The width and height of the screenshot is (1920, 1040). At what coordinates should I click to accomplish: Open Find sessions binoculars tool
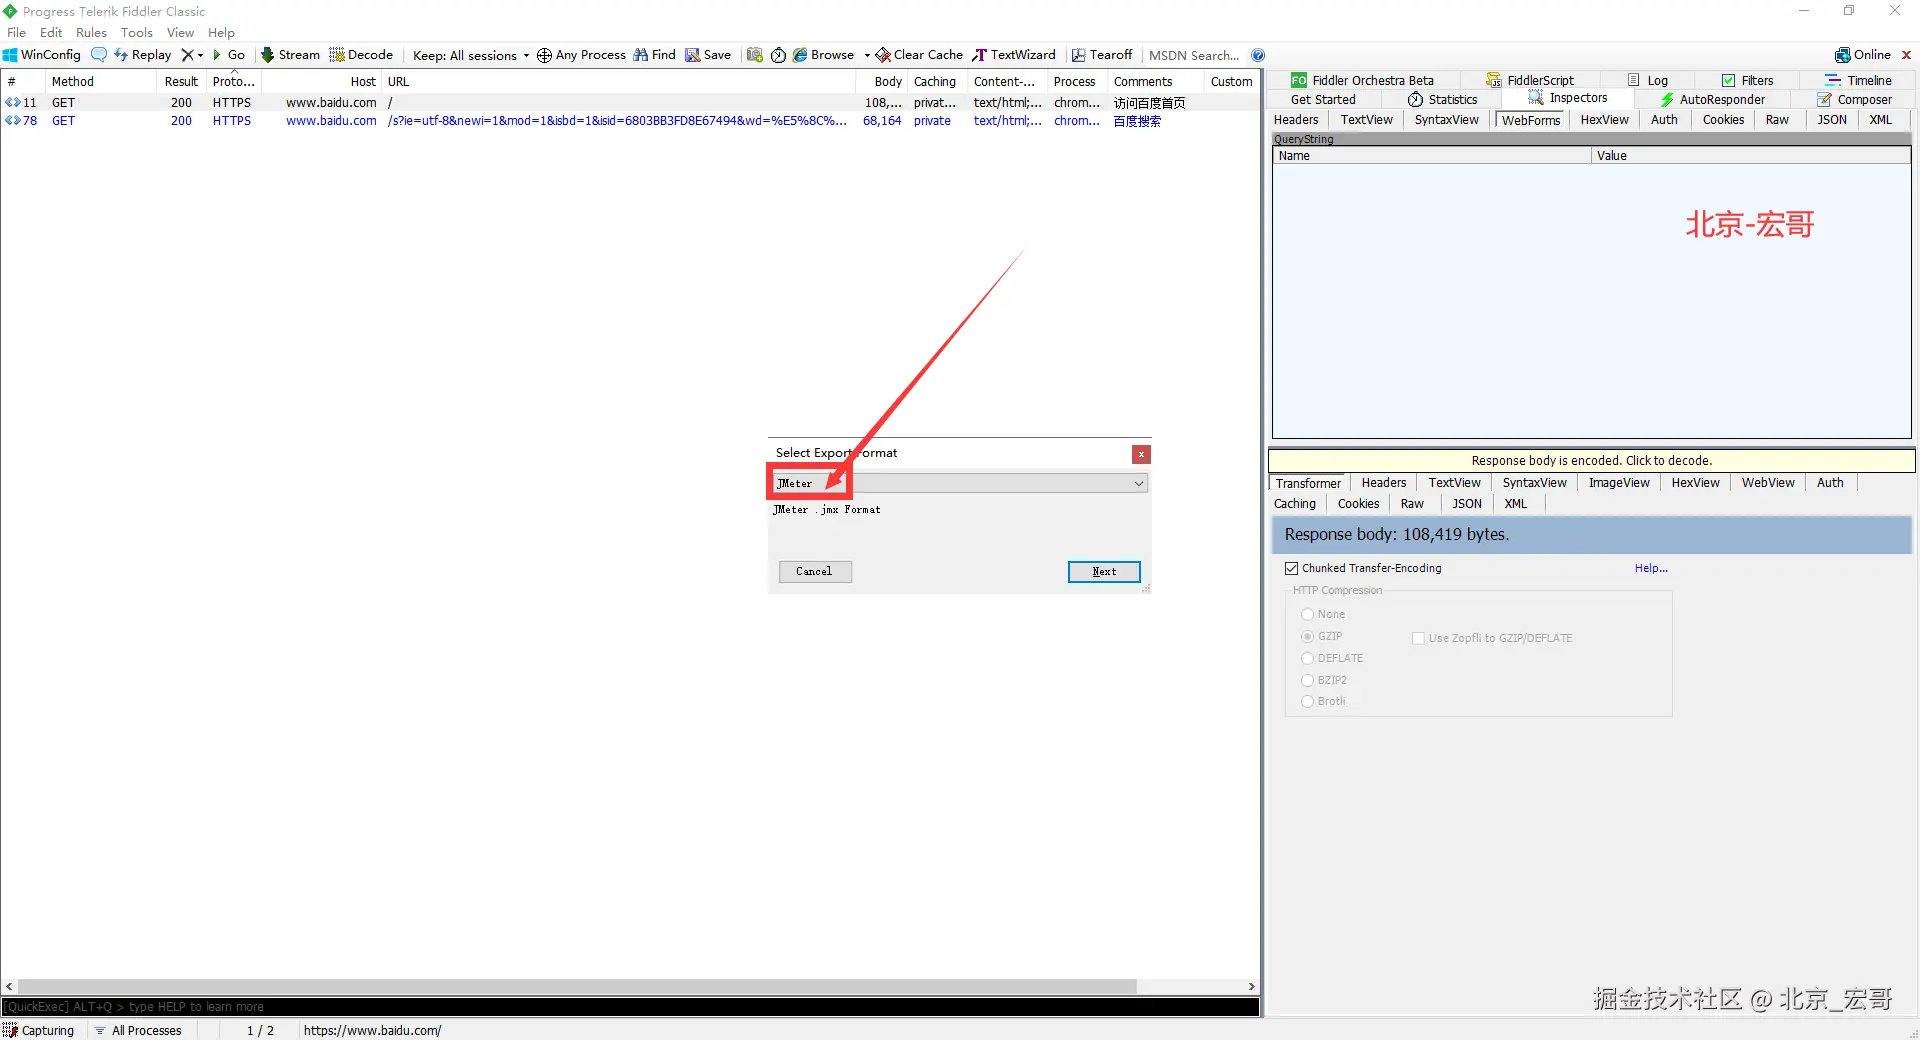tap(654, 55)
